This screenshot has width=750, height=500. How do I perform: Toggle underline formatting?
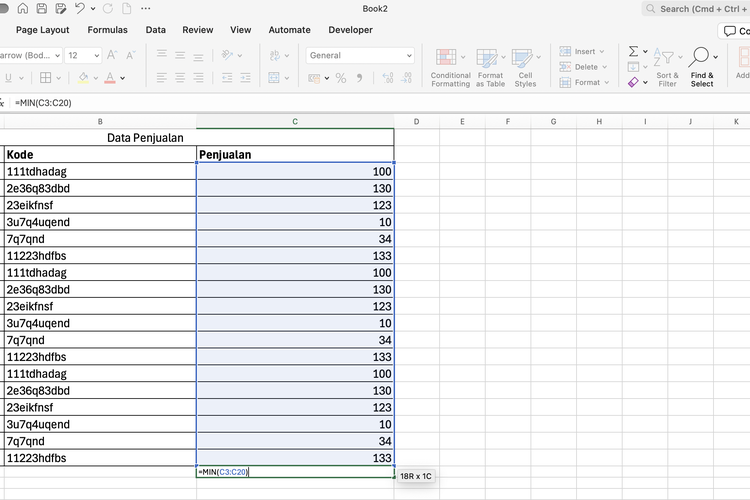coord(8,78)
